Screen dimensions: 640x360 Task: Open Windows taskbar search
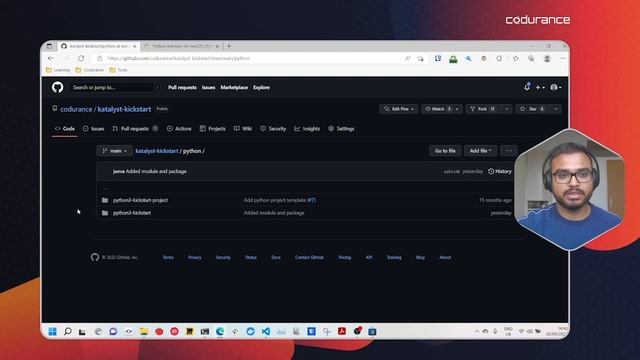click(68, 331)
